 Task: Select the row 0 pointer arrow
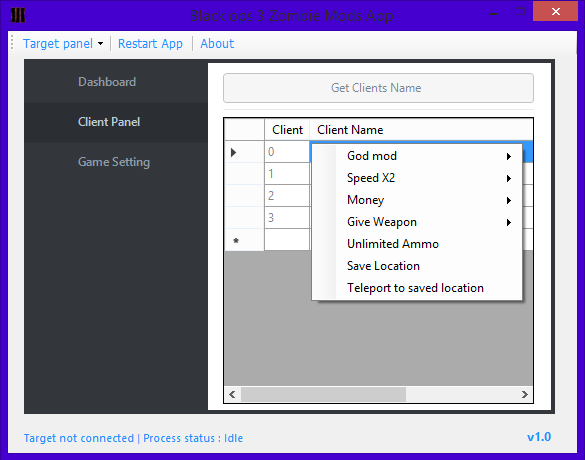point(234,152)
